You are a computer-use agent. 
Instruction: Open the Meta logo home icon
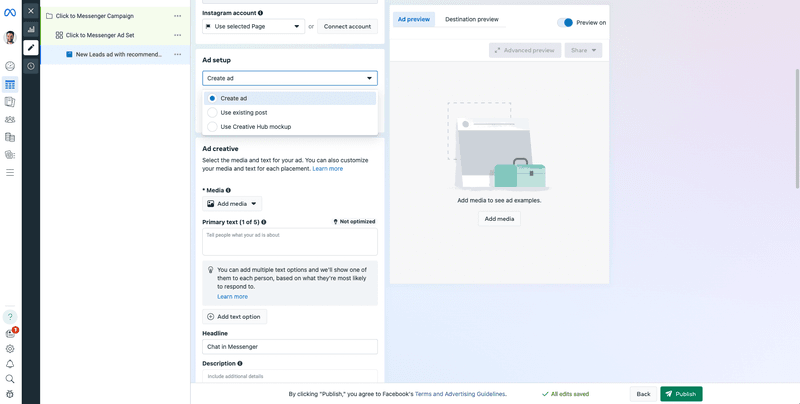(x=10, y=12)
